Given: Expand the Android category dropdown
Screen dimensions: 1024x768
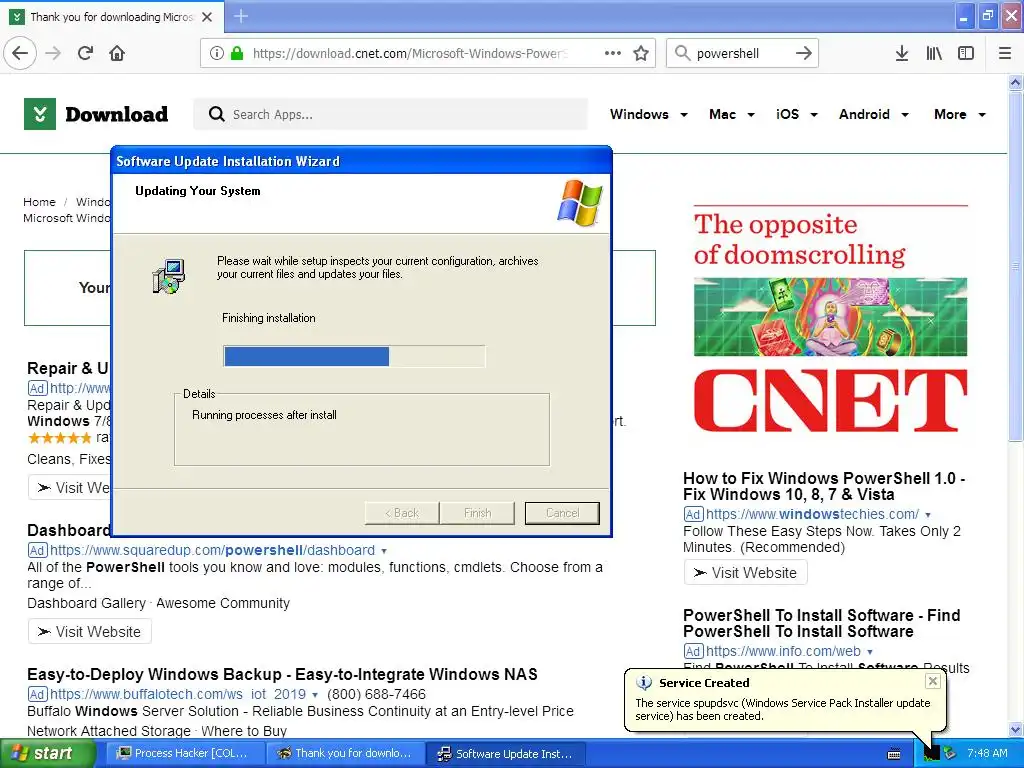Looking at the screenshot, I should coord(905,115).
